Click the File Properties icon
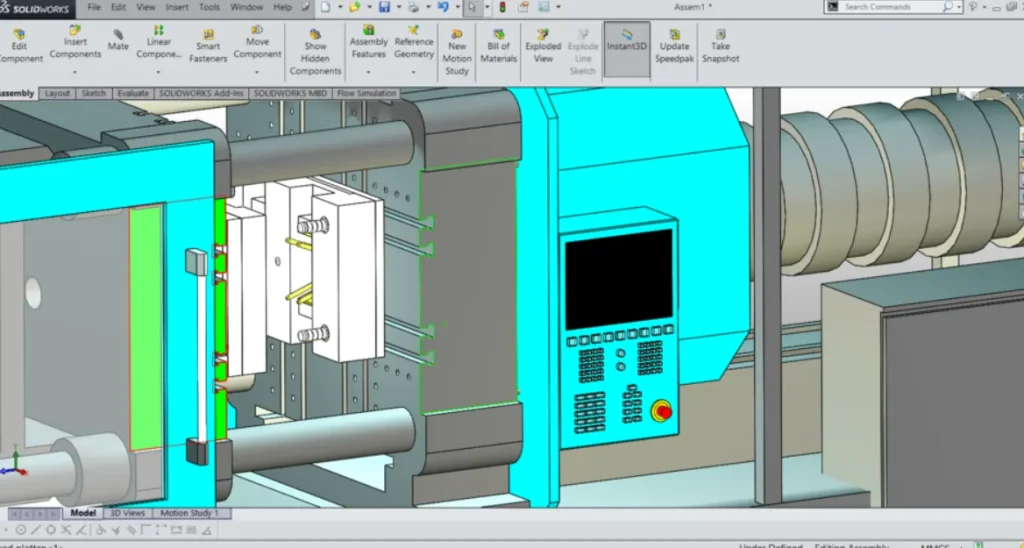 (x=523, y=7)
